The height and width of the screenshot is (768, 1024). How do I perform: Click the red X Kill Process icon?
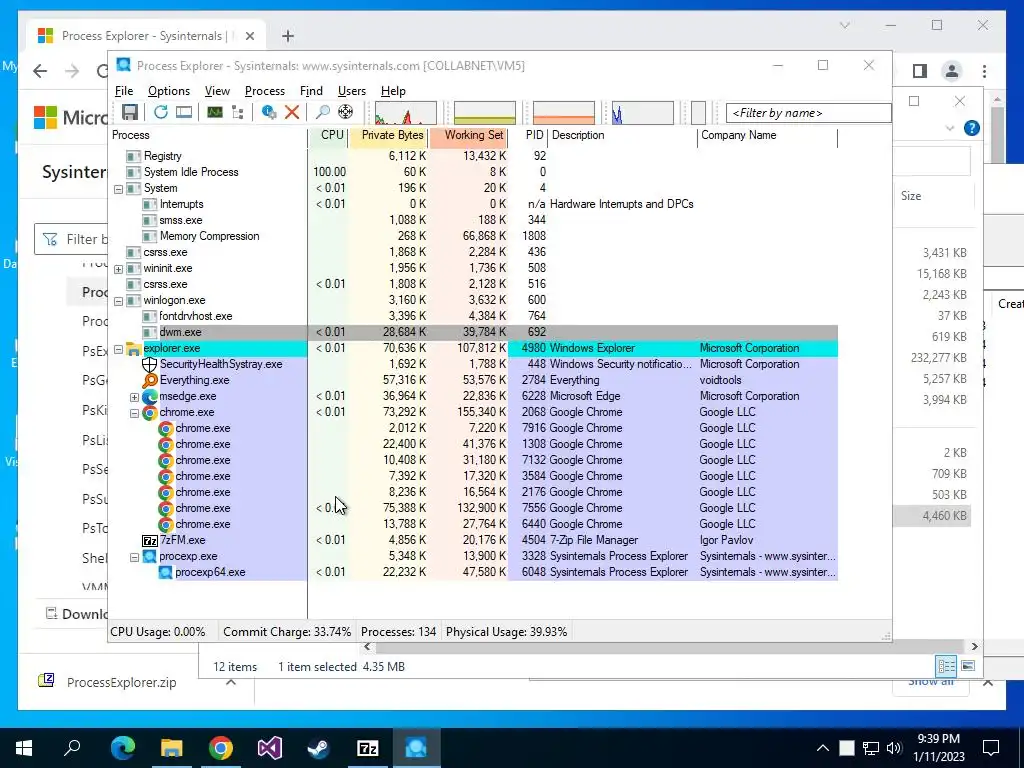[292, 112]
